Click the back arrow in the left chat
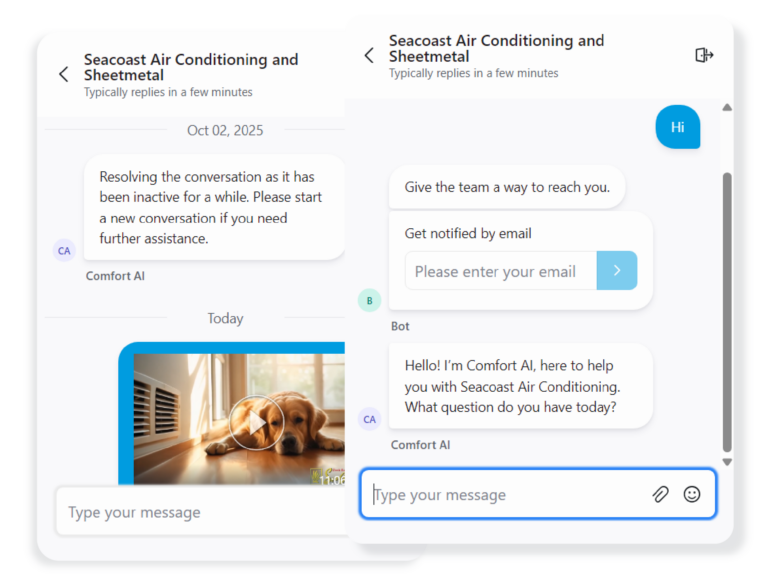768x584 pixels. click(64, 75)
